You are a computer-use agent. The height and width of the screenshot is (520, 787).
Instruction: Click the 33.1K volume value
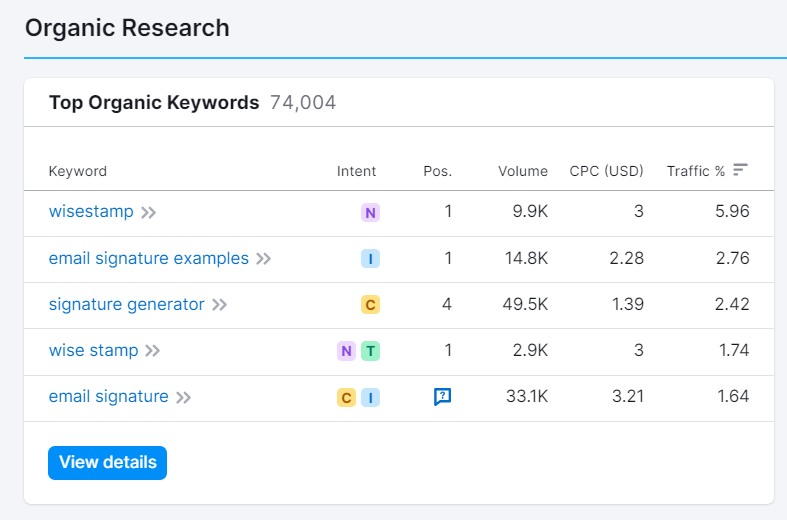click(x=527, y=396)
